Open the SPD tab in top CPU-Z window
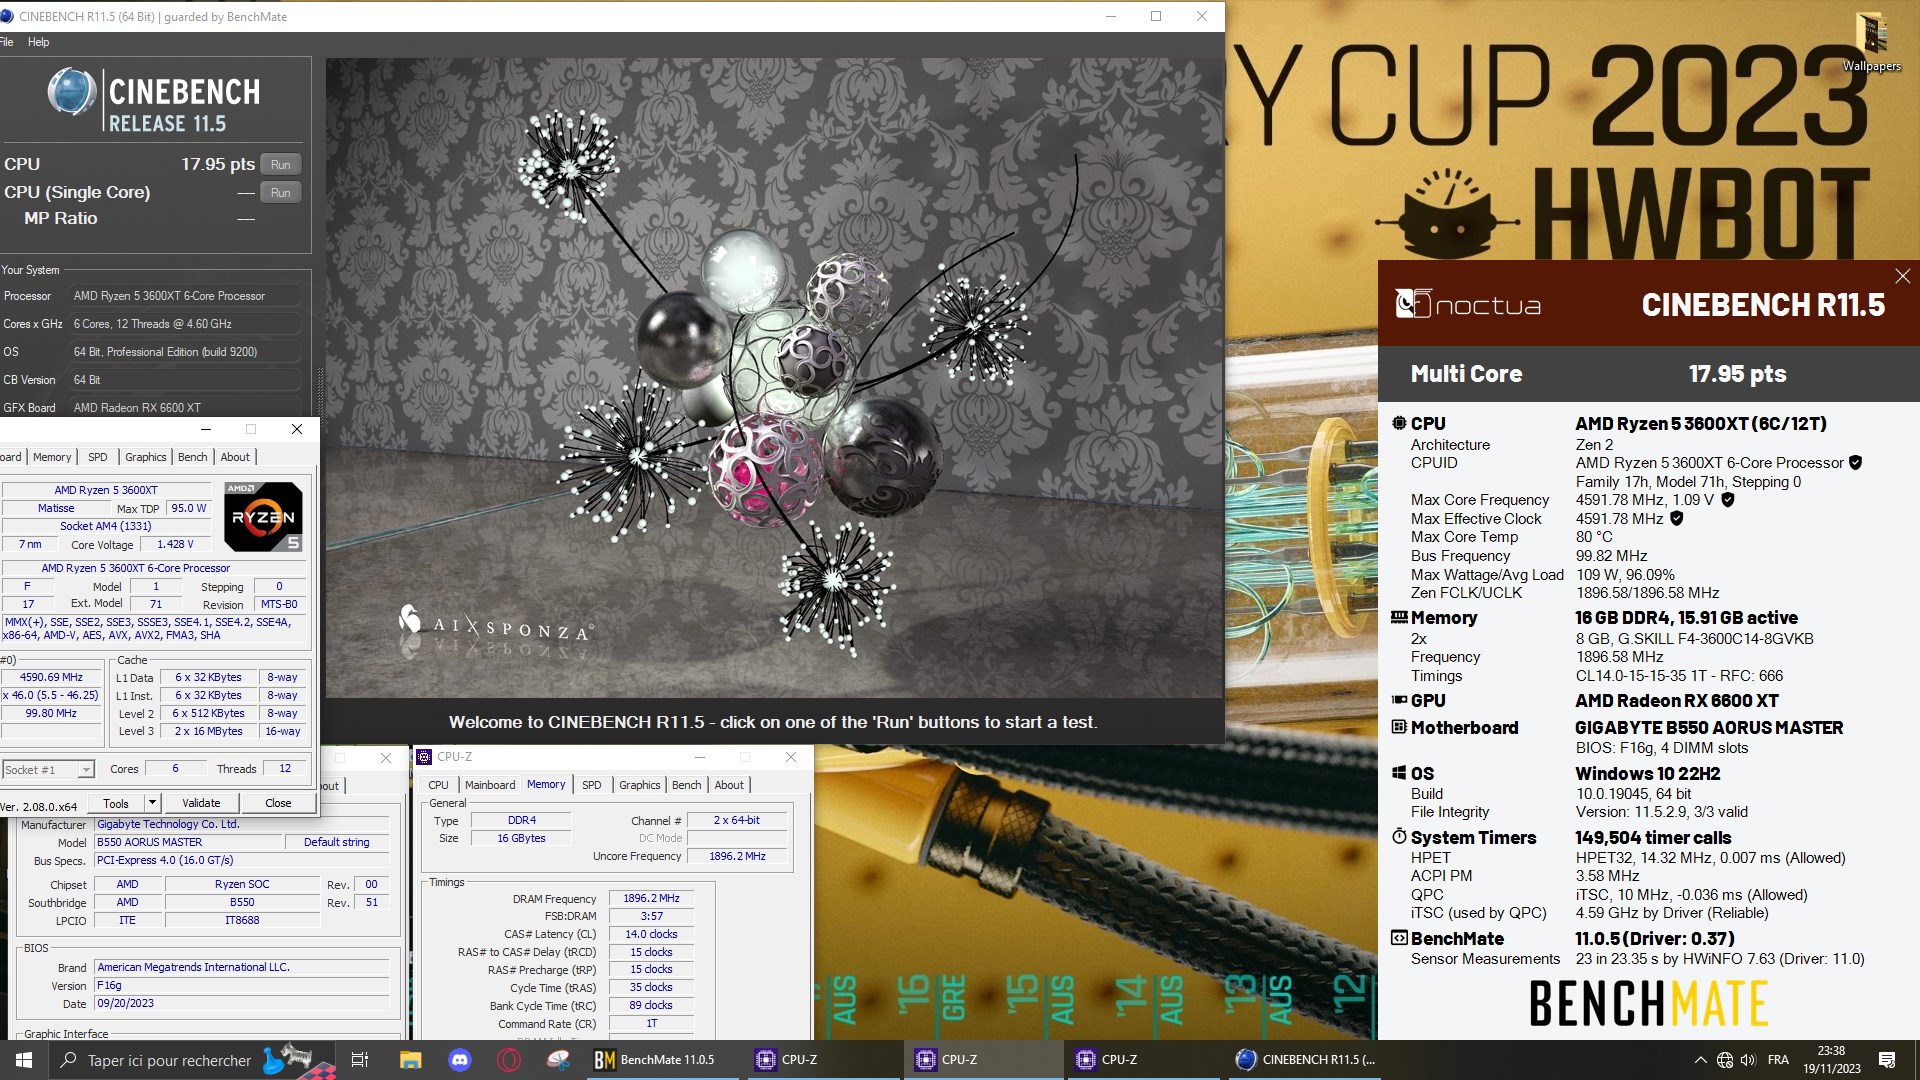Image resolution: width=1920 pixels, height=1080 pixels. [97, 457]
